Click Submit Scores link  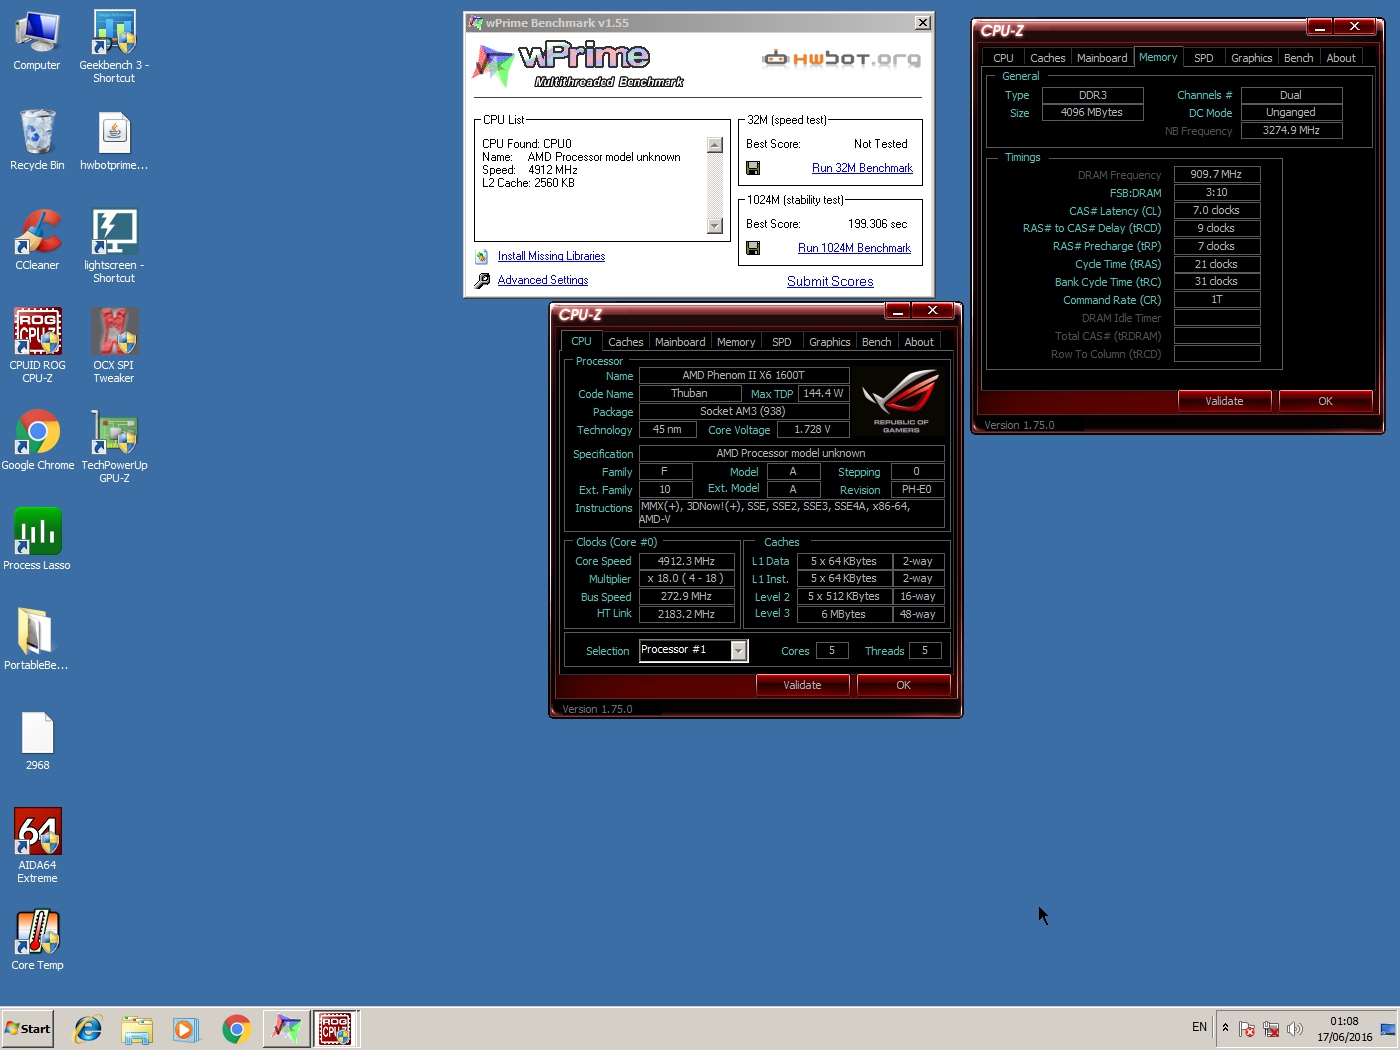coord(830,282)
